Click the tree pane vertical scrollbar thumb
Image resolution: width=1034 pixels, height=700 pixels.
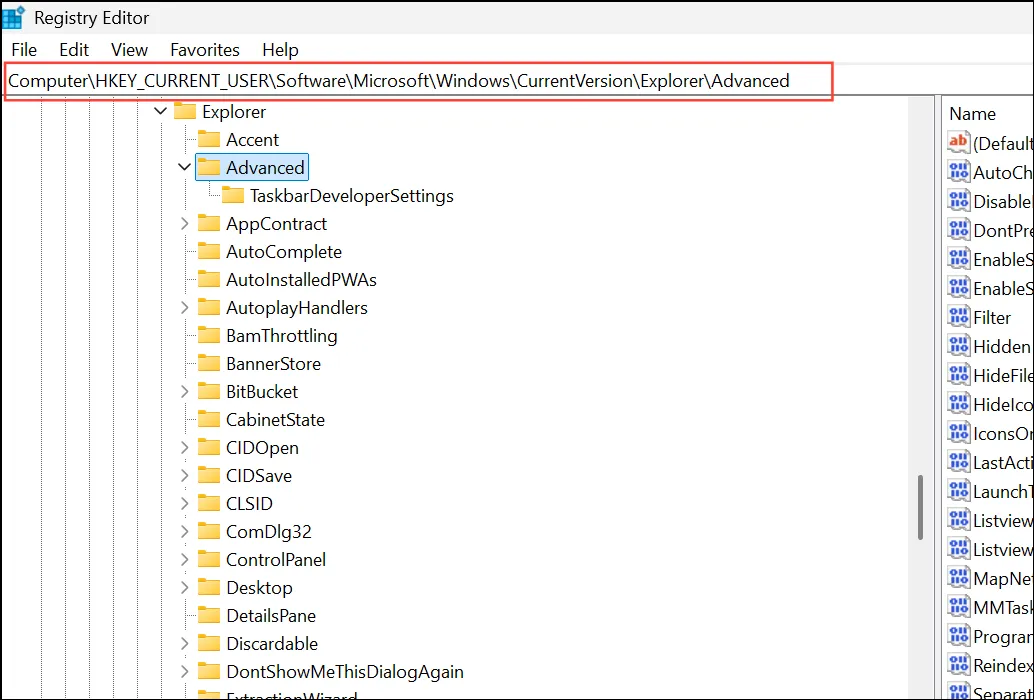920,508
